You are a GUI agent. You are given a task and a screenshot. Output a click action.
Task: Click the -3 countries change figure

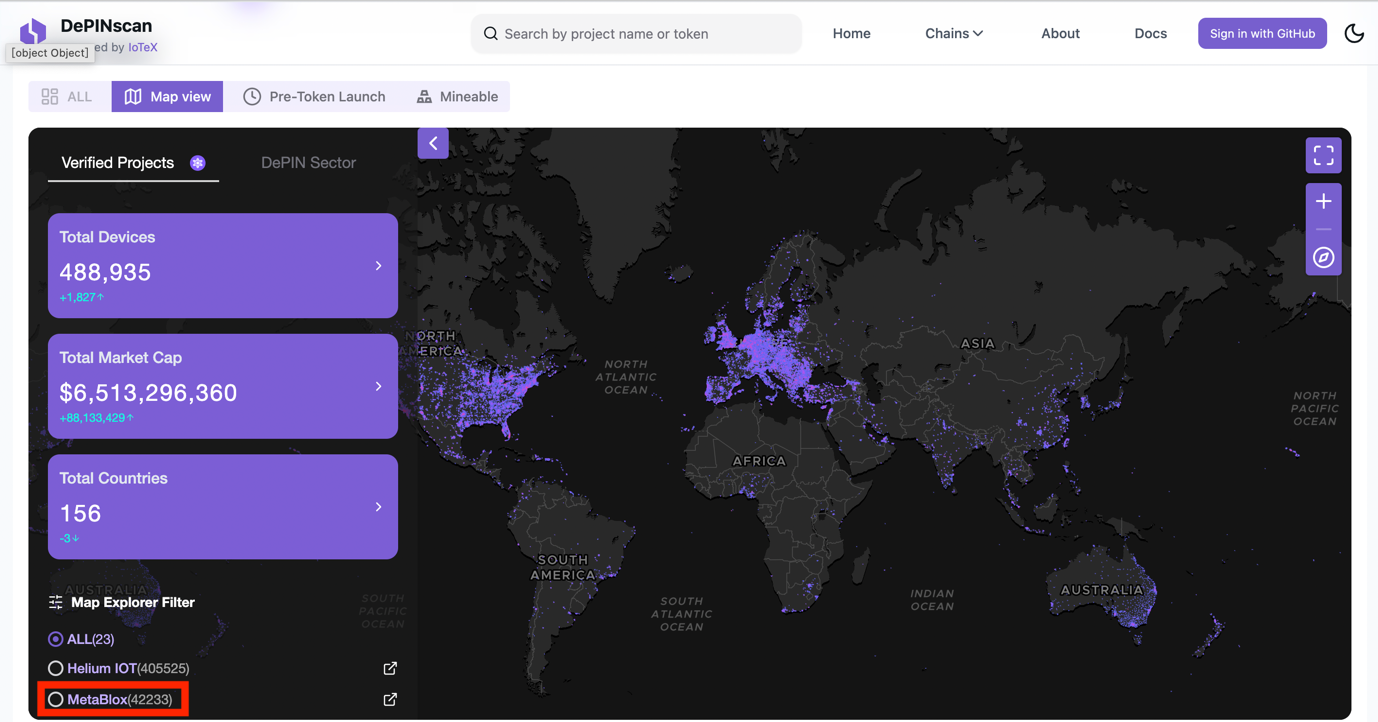[69, 538]
